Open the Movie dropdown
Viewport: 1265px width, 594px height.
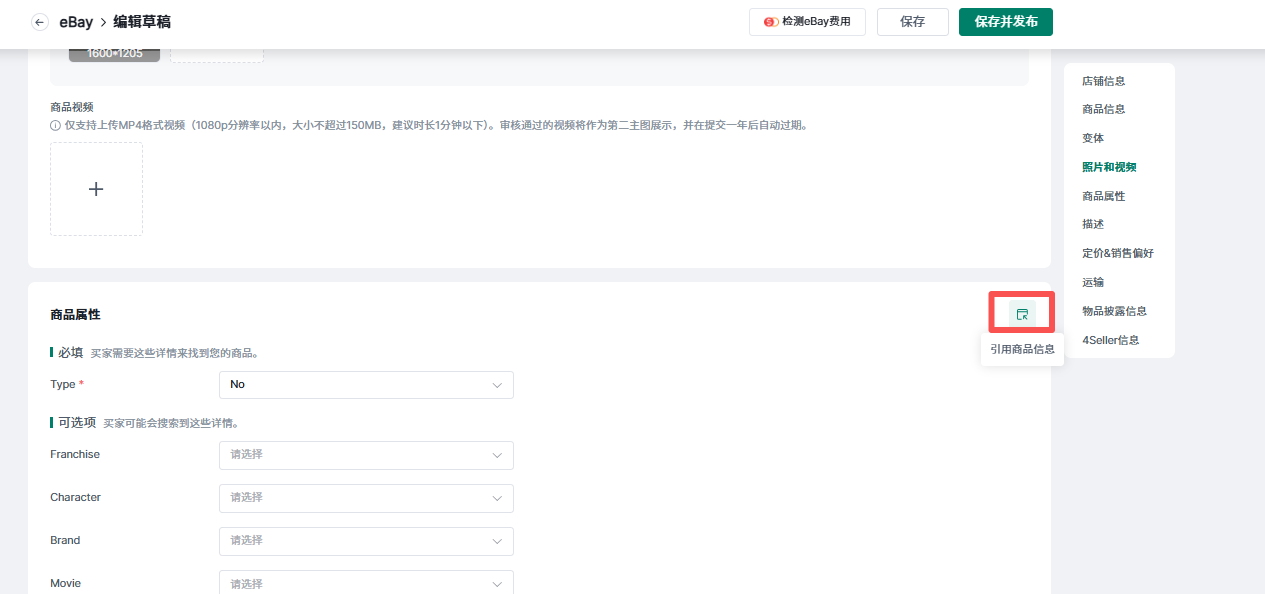pyautogui.click(x=366, y=583)
